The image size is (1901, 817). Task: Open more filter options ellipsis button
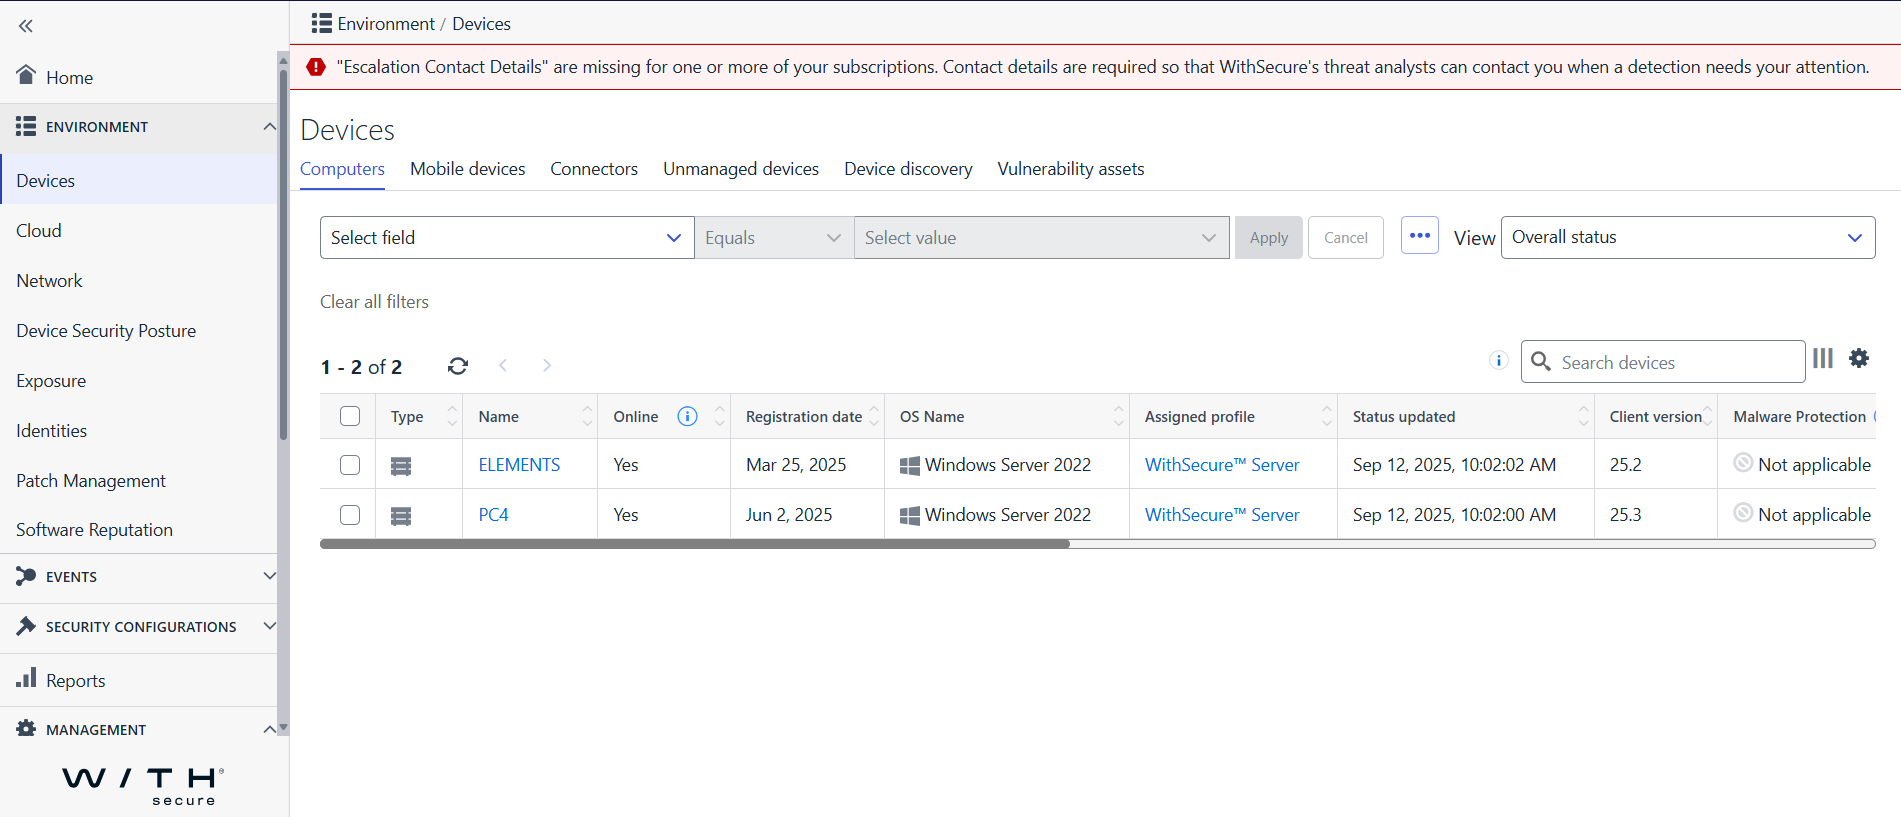pos(1420,236)
